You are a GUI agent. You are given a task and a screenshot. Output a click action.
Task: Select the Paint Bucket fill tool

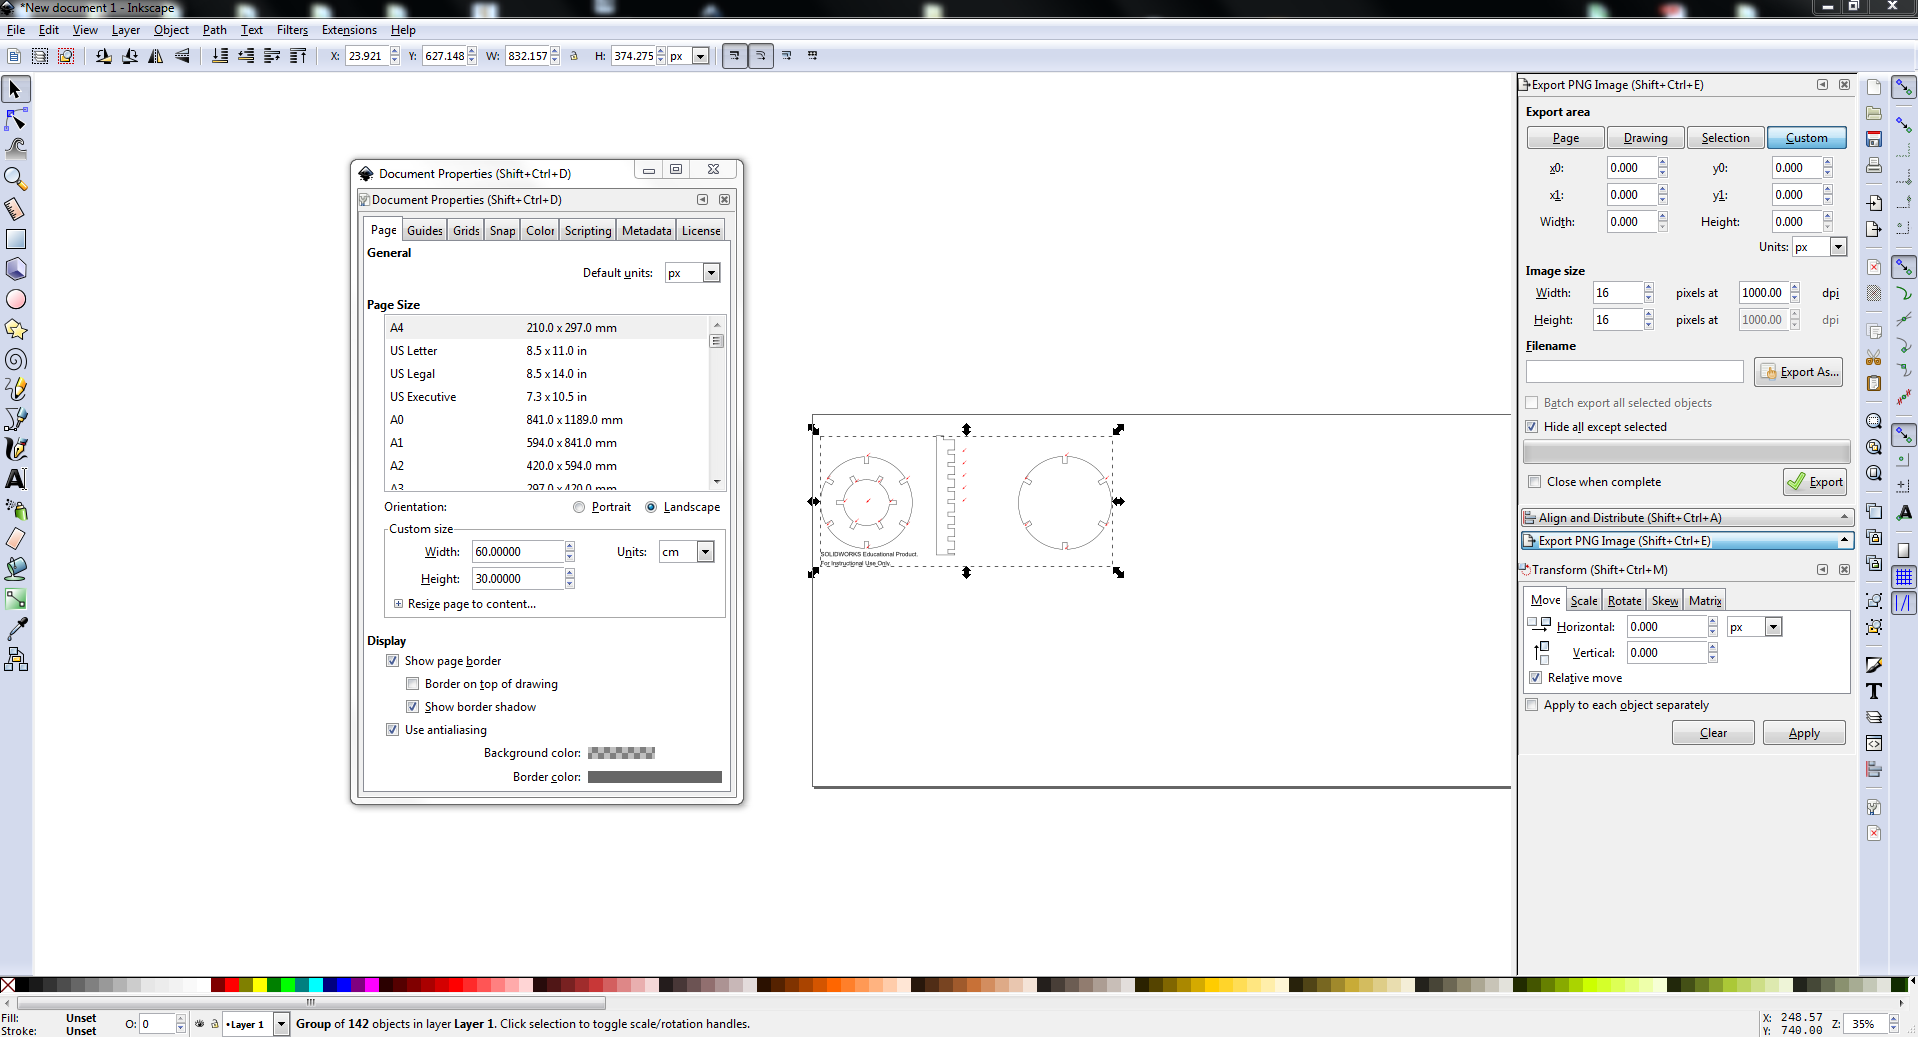16,569
